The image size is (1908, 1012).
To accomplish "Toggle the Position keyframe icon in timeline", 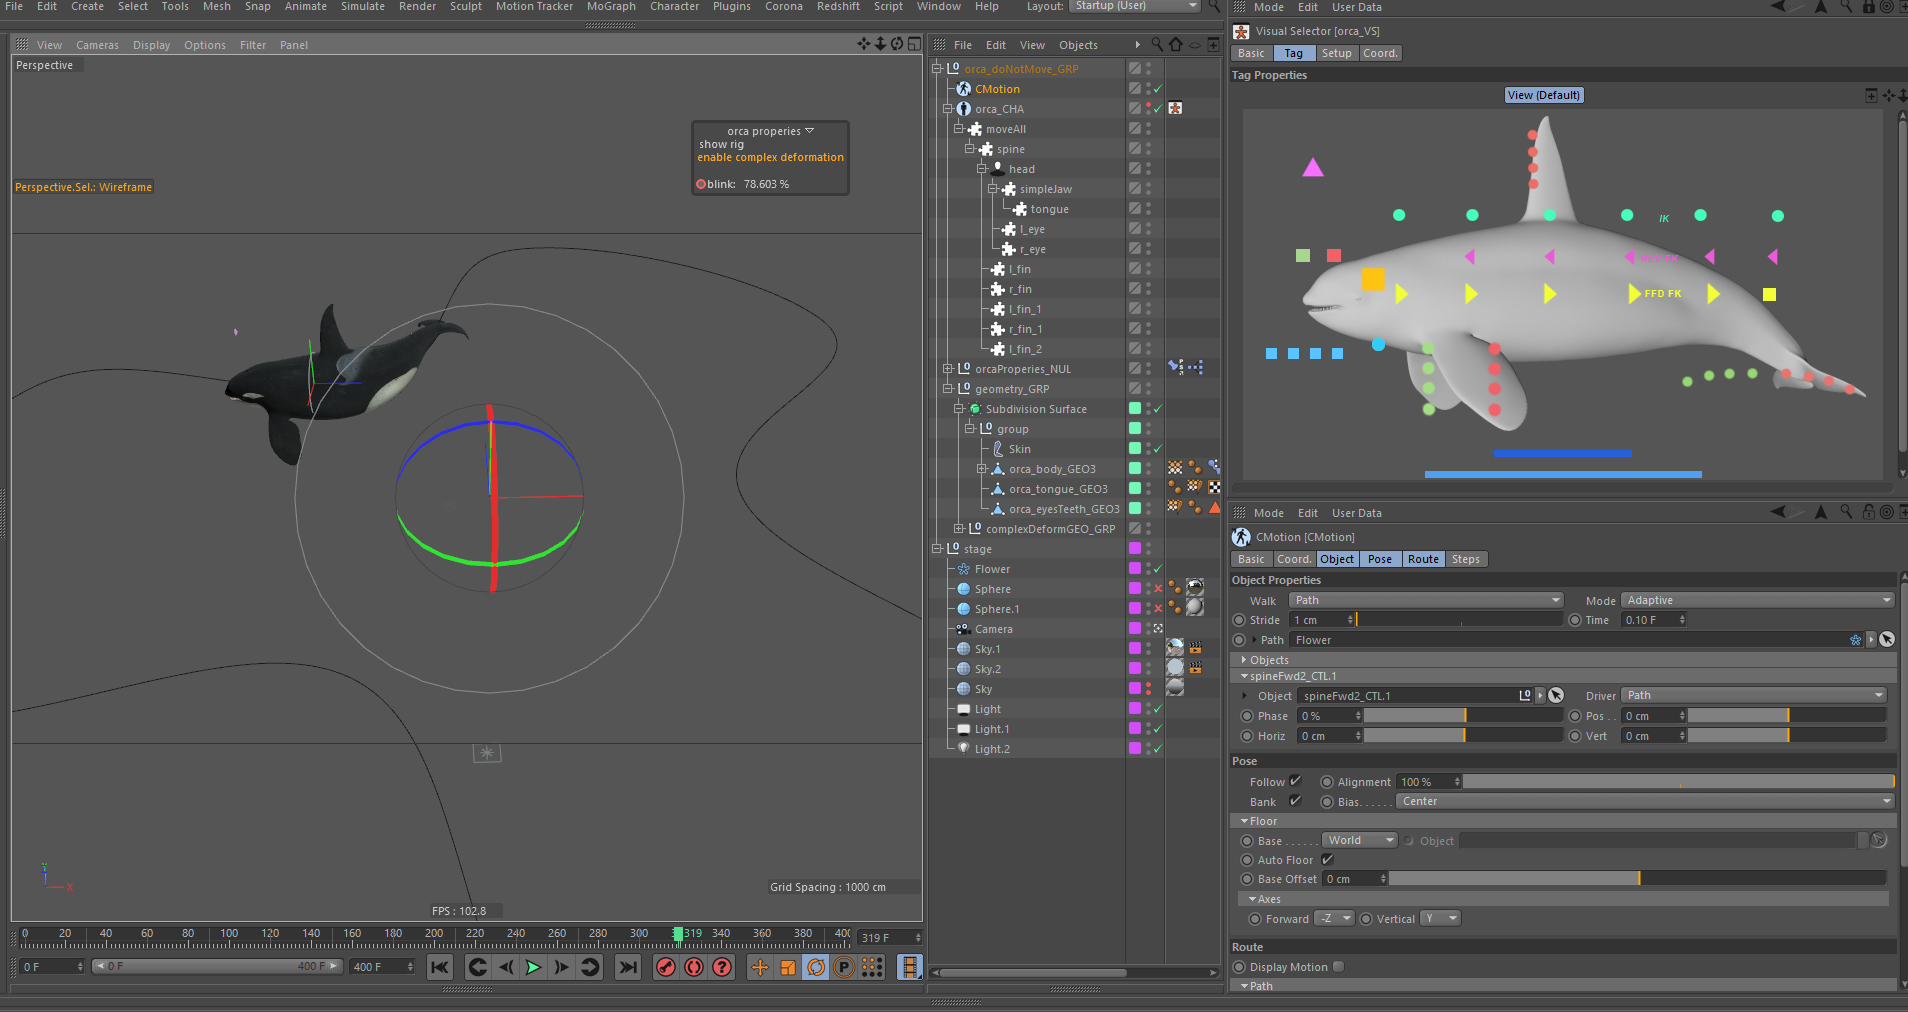I will [x=760, y=967].
